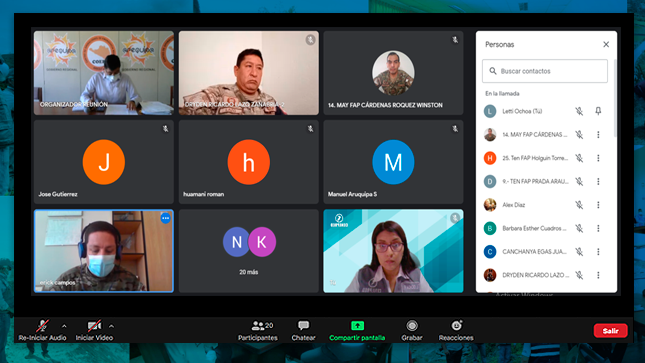
Task: Open three-dot menu for DRYDEN RICARDO LAZO
Action: point(598,275)
